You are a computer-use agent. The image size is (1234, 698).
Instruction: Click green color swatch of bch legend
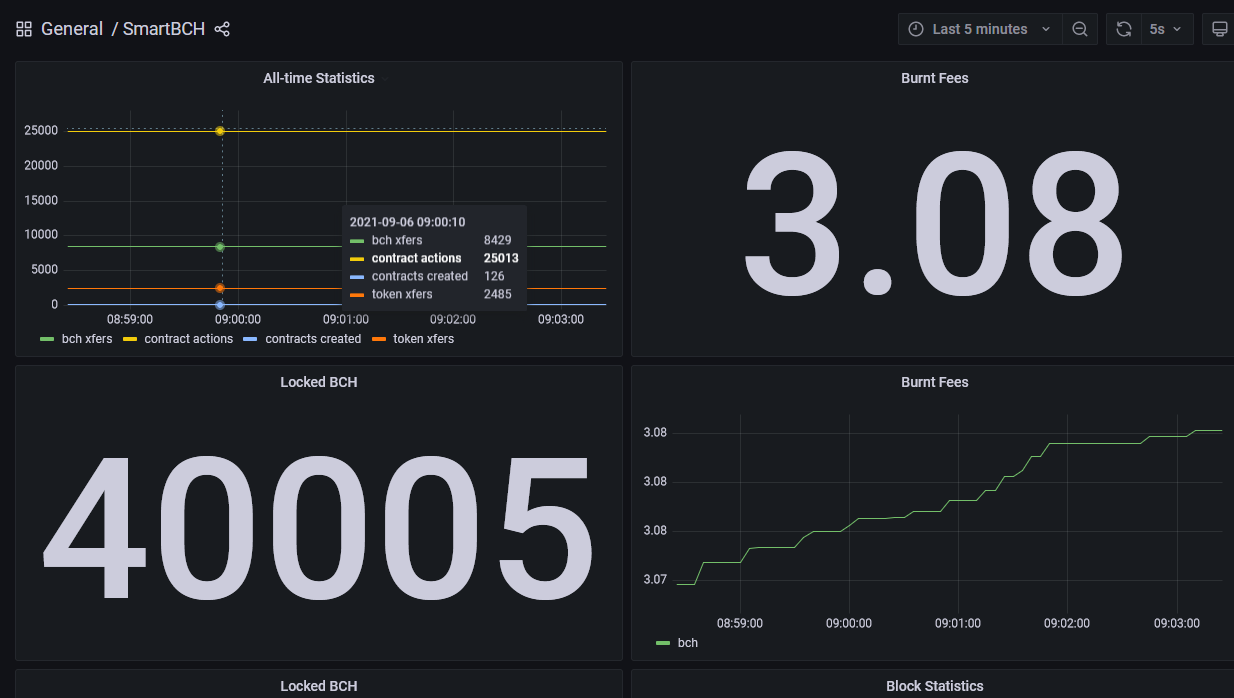[x=663, y=643]
